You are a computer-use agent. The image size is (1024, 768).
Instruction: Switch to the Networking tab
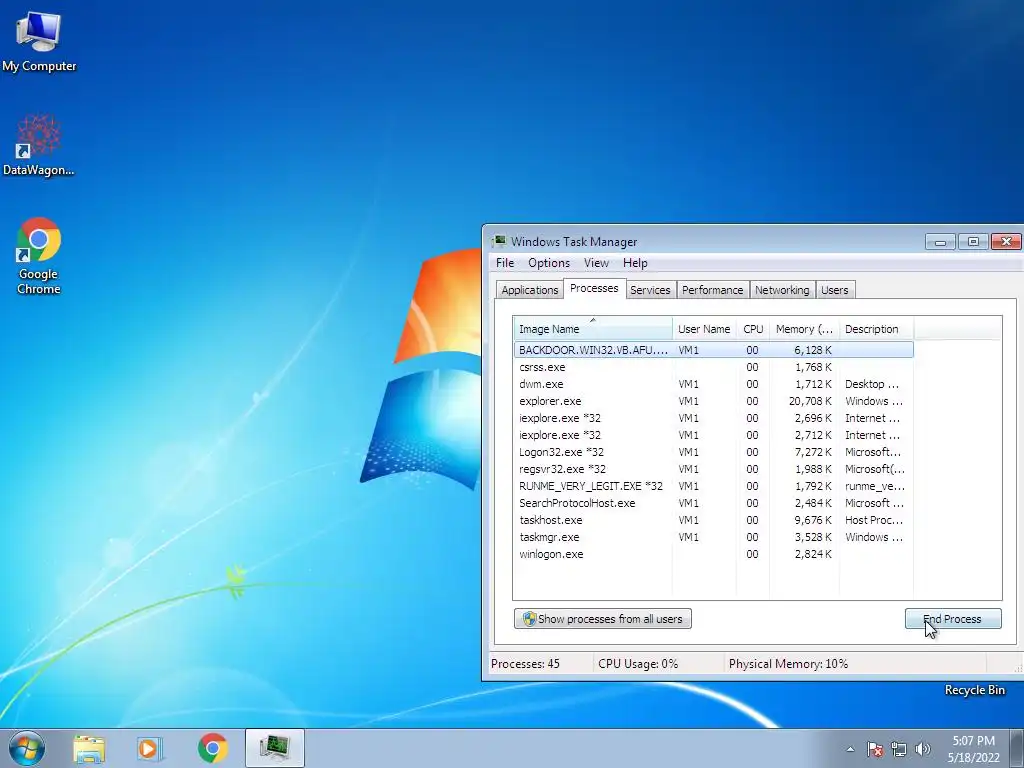tap(782, 290)
